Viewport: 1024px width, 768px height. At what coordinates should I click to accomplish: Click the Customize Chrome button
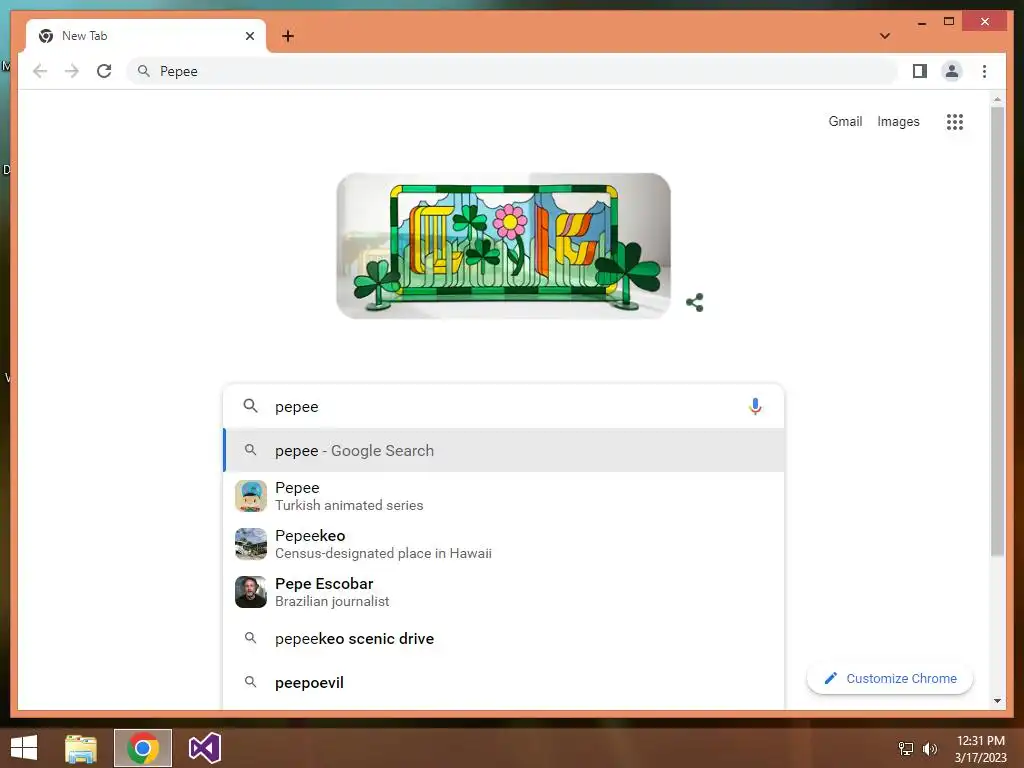pyautogui.click(x=889, y=679)
